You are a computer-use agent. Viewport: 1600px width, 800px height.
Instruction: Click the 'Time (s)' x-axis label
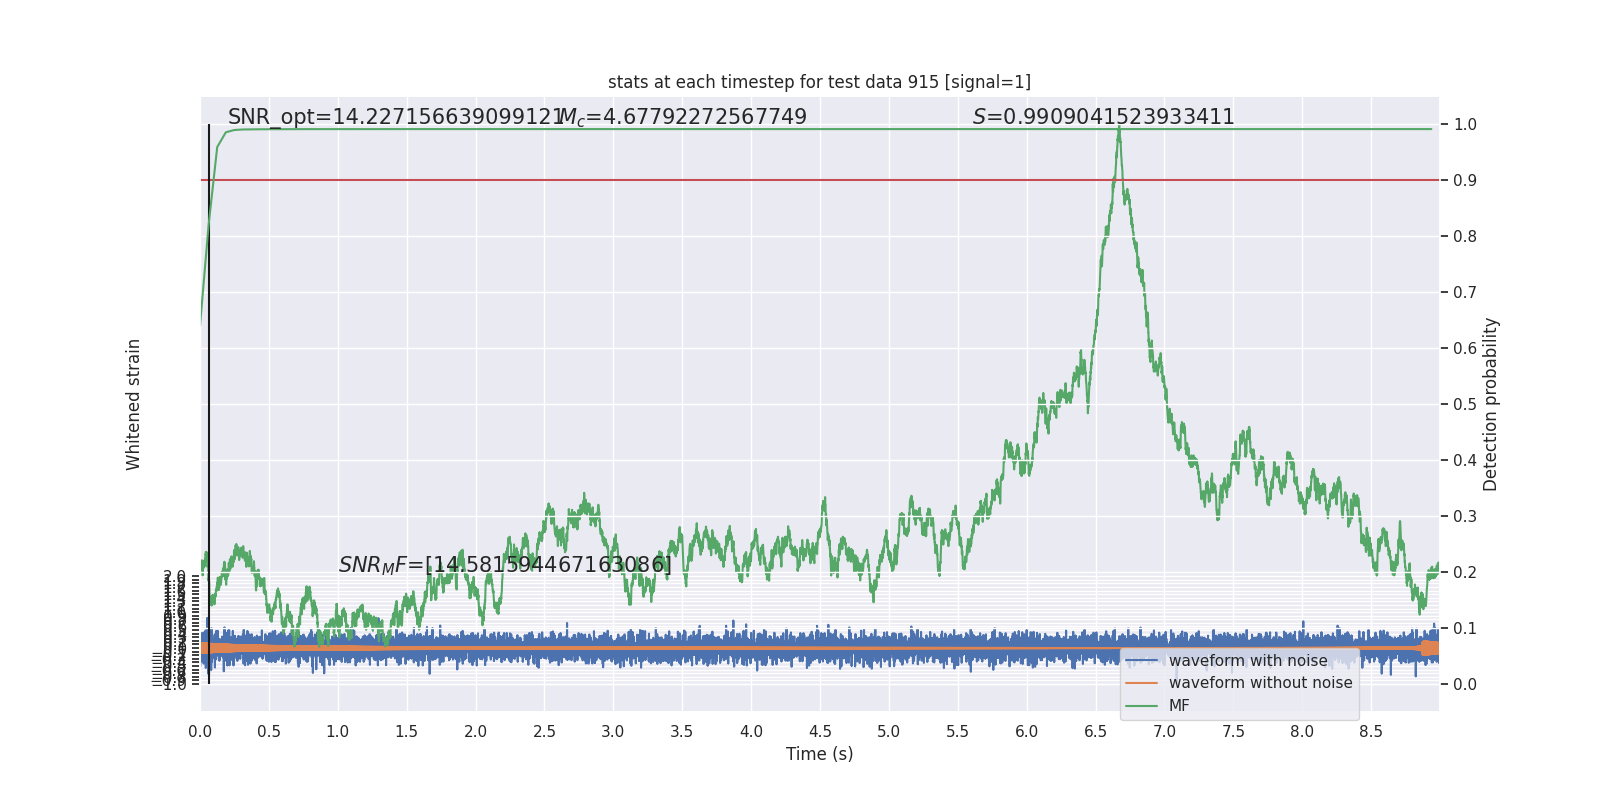819,754
